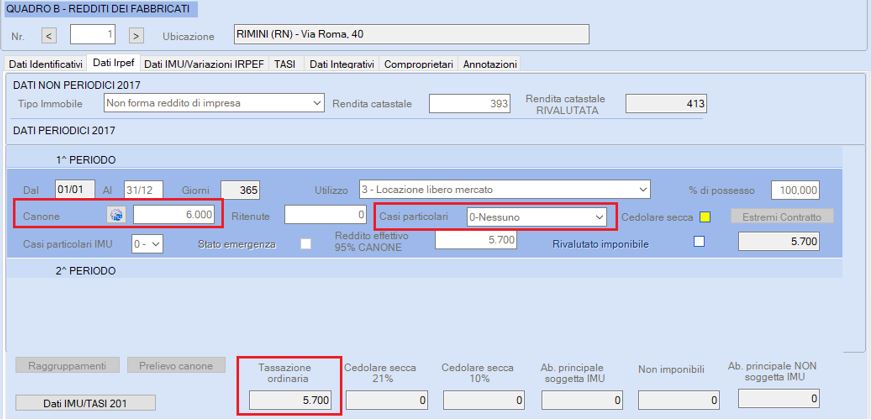
Task: Switch to the Annotazioni tab
Action: click(x=490, y=64)
